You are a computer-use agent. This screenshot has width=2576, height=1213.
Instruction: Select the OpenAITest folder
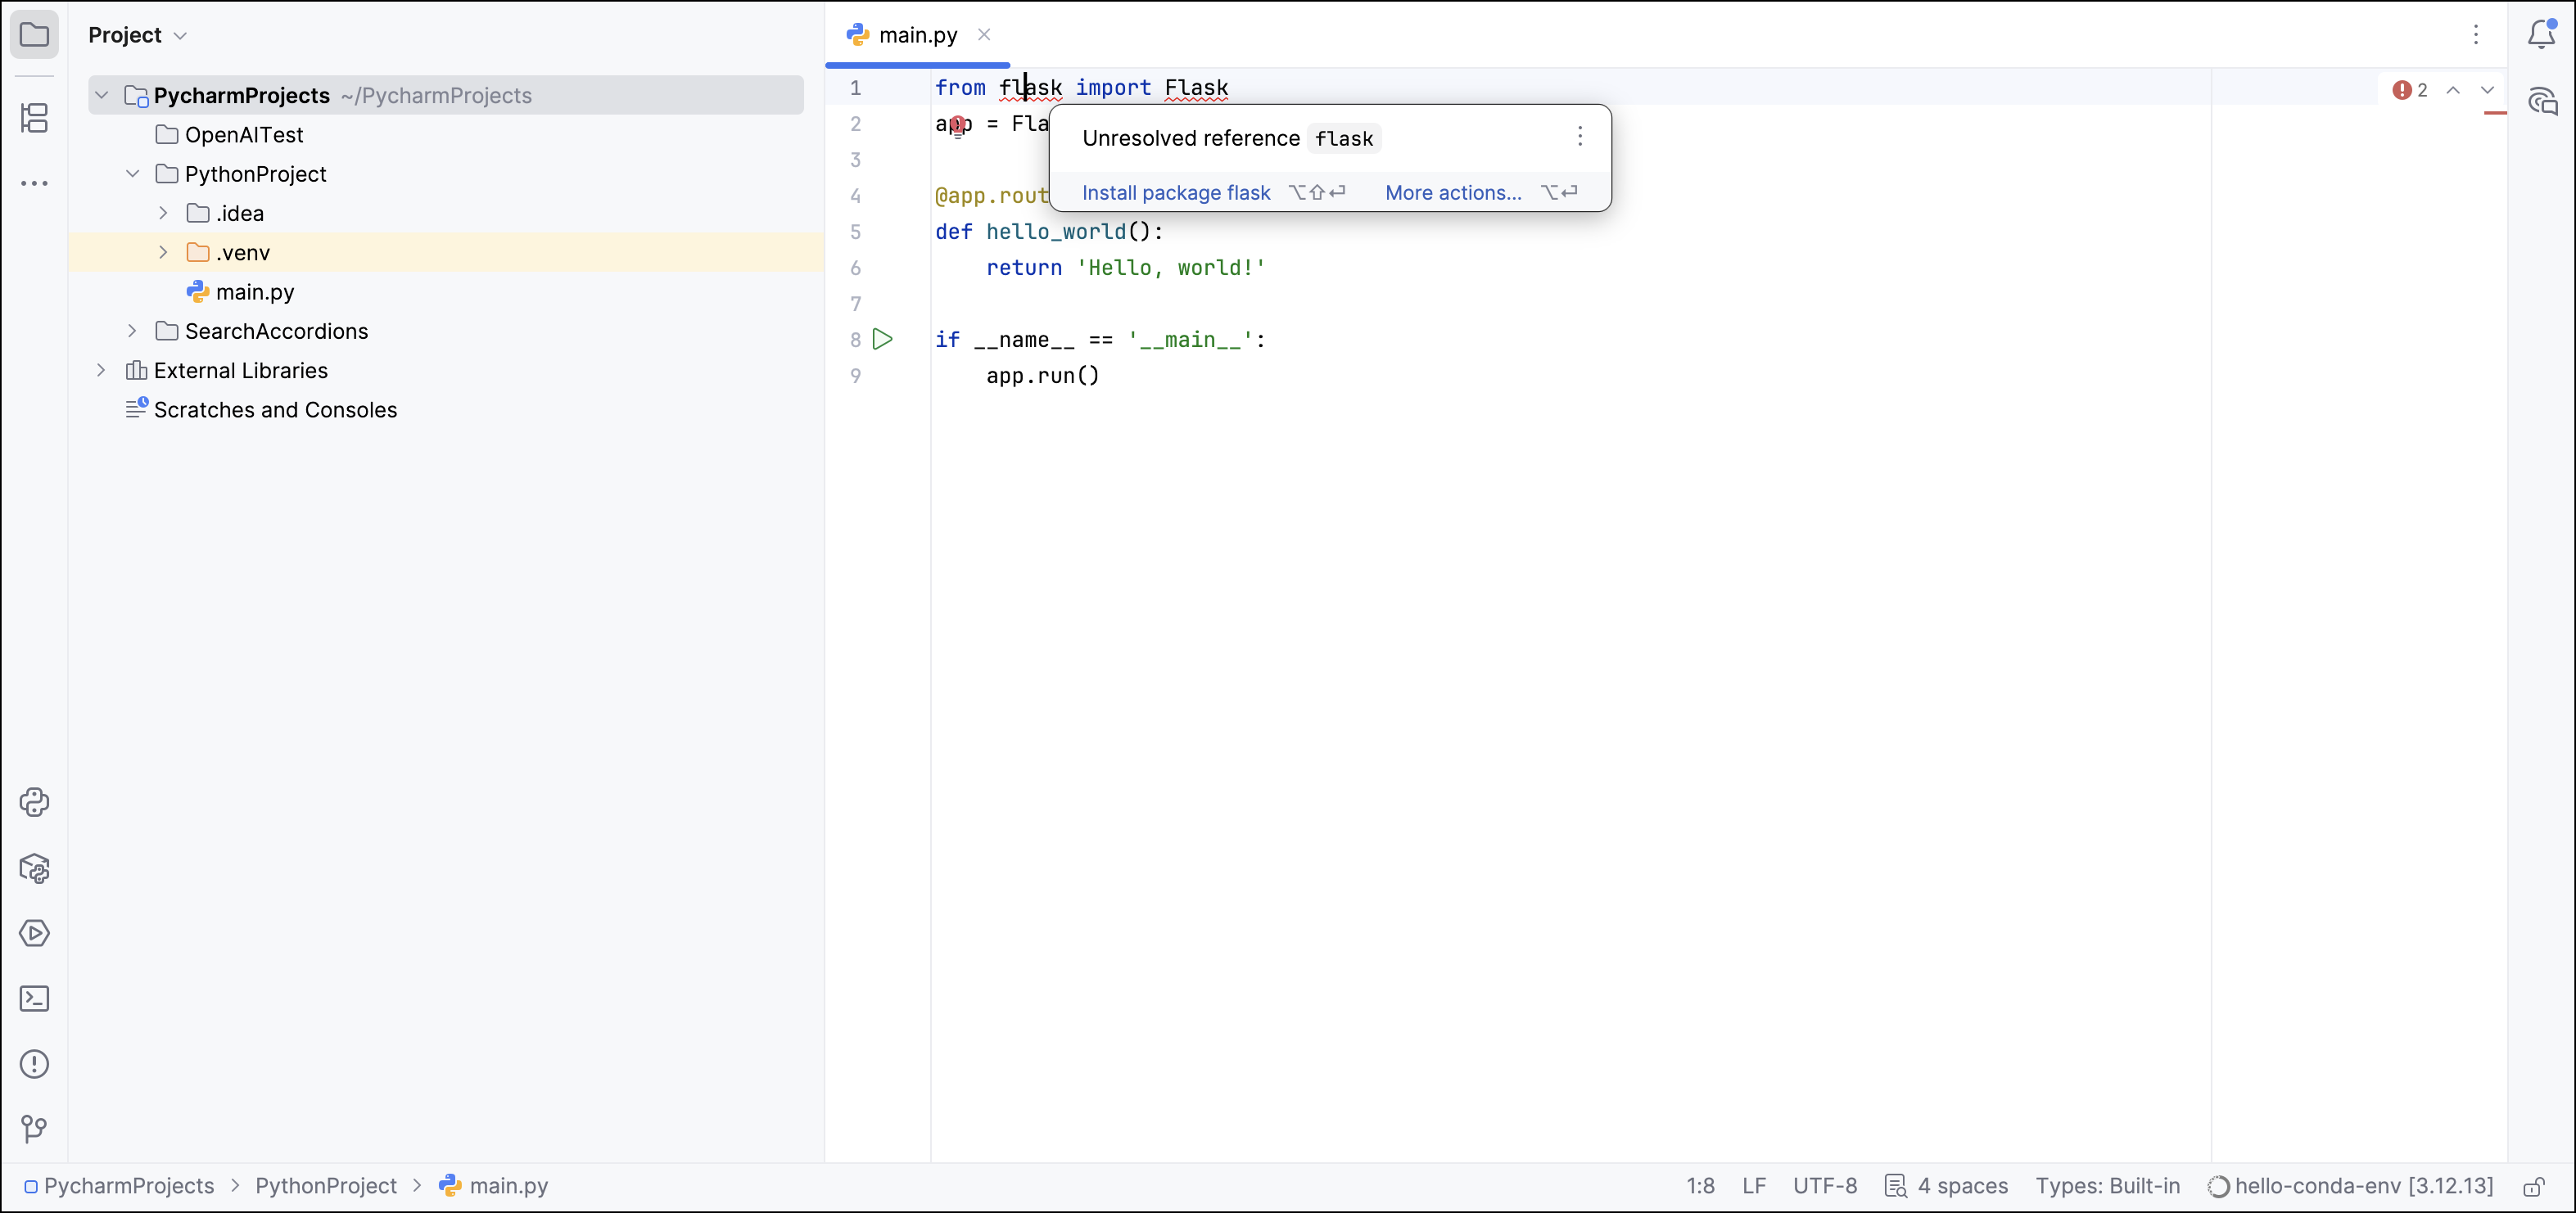(244, 135)
